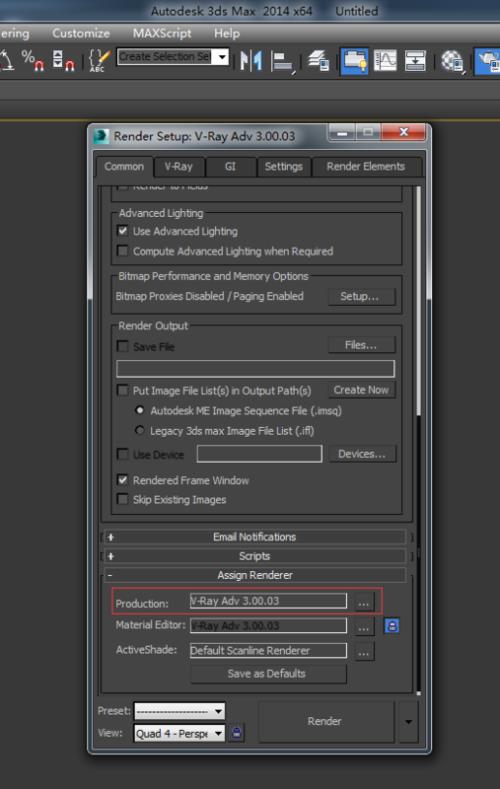
Task: Open the Material Editor icon
Action: (x=452, y=61)
